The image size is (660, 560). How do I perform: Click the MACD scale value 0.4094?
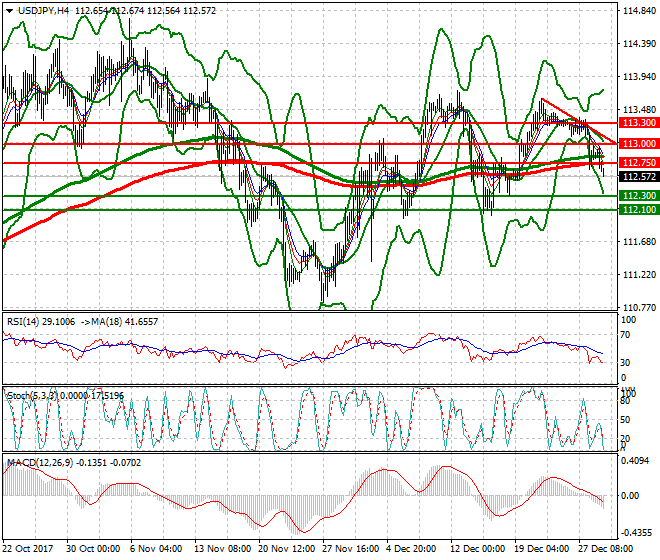coord(636,461)
